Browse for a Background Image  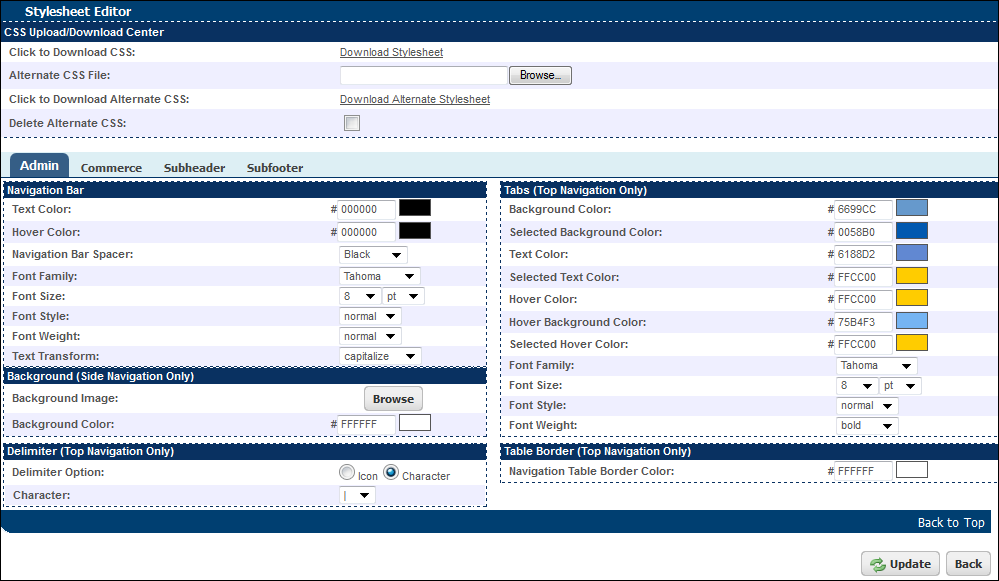pyautogui.click(x=392, y=398)
